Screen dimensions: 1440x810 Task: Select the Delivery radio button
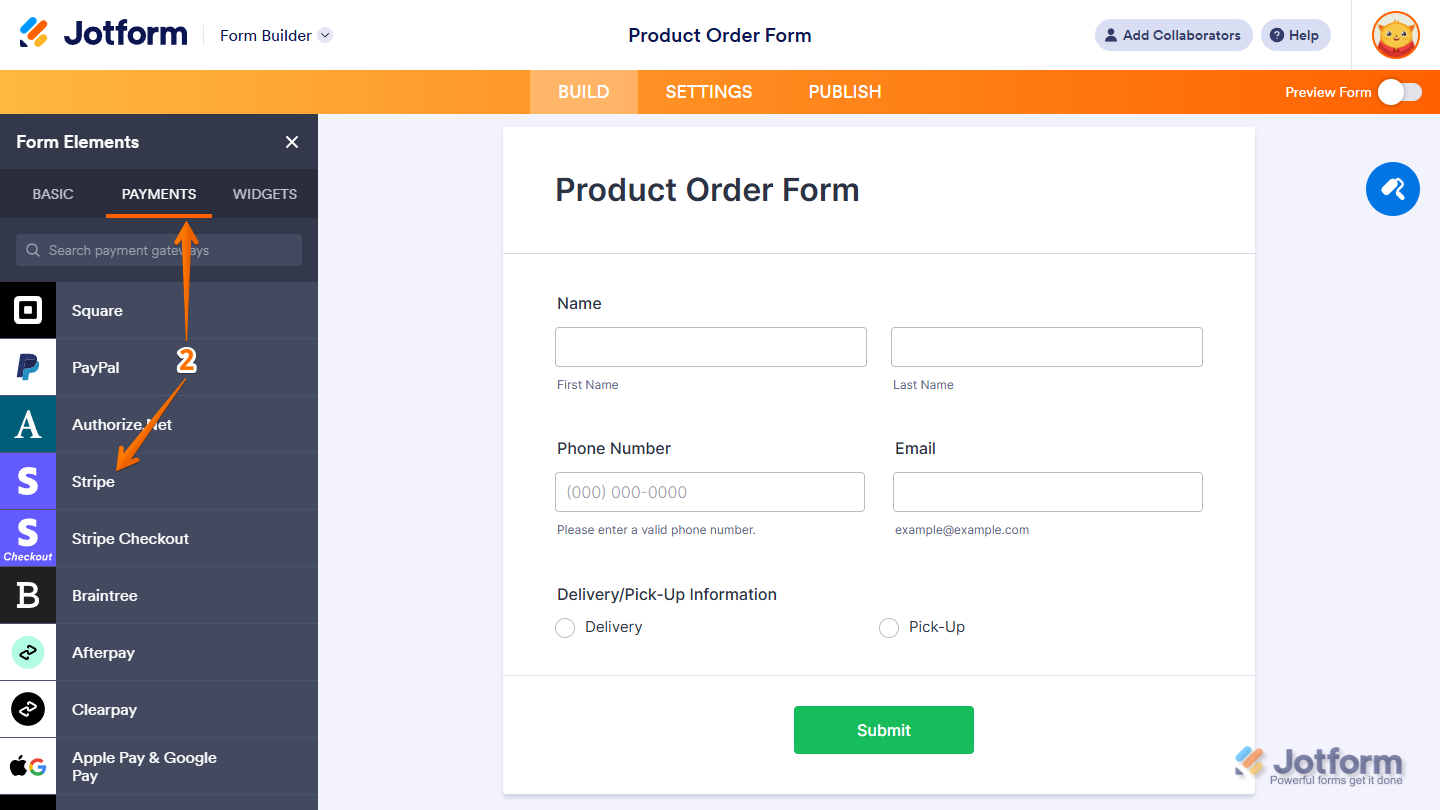(x=564, y=627)
